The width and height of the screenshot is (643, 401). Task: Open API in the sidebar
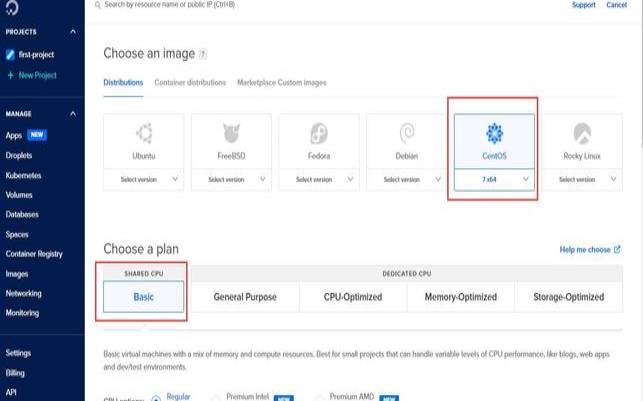(x=11, y=392)
